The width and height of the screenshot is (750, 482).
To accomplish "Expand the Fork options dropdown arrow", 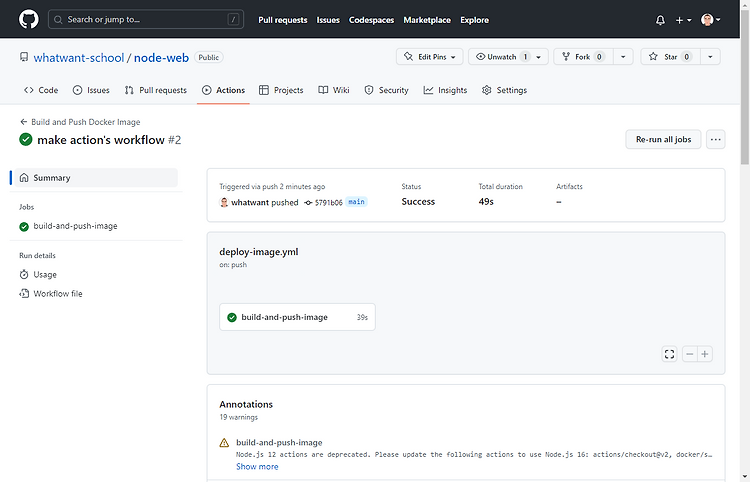I will [623, 57].
